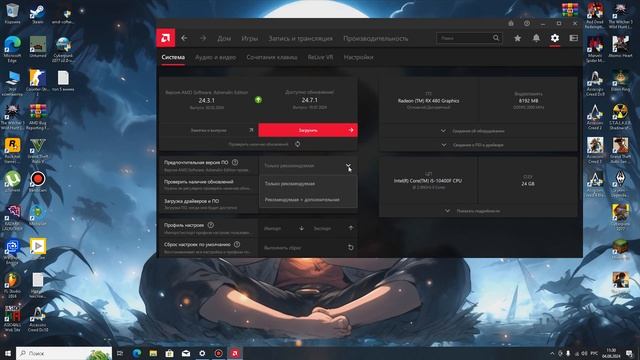Click Radeon (TM) RX 480 Graphics text
Screen dimensions: 640x360
[x=429, y=100]
